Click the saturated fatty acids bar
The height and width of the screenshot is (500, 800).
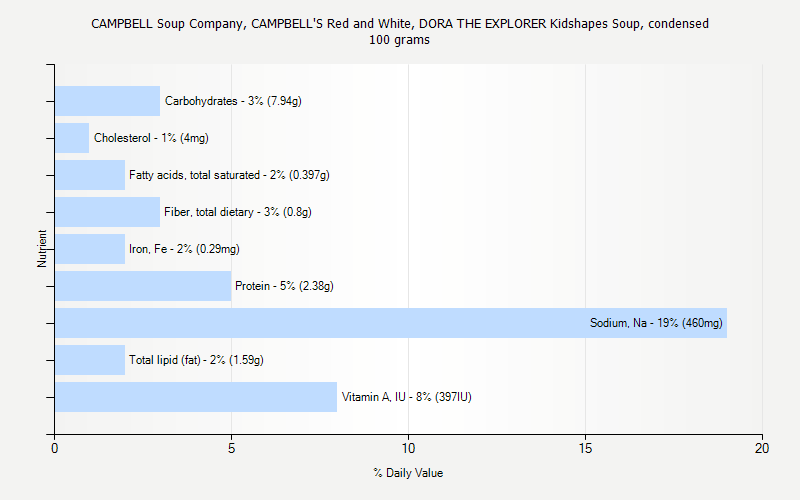(90, 175)
